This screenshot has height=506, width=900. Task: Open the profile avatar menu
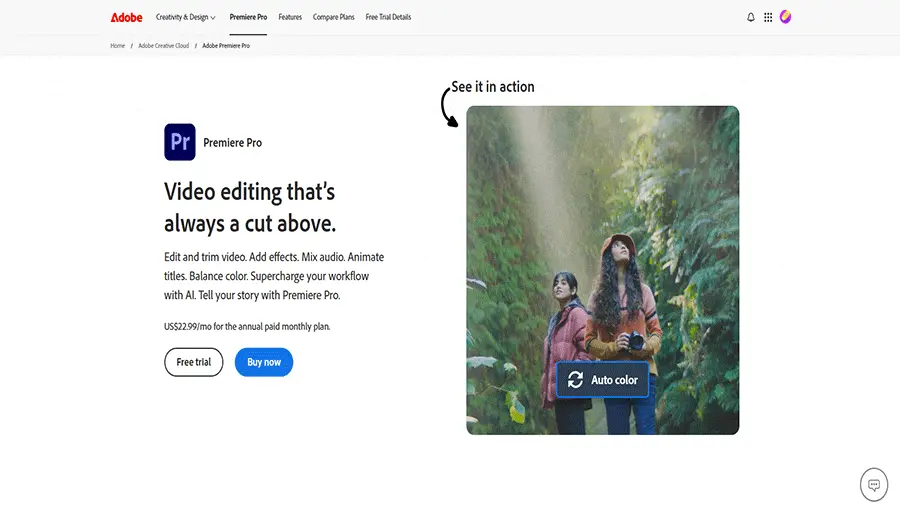tap(785, 17)
